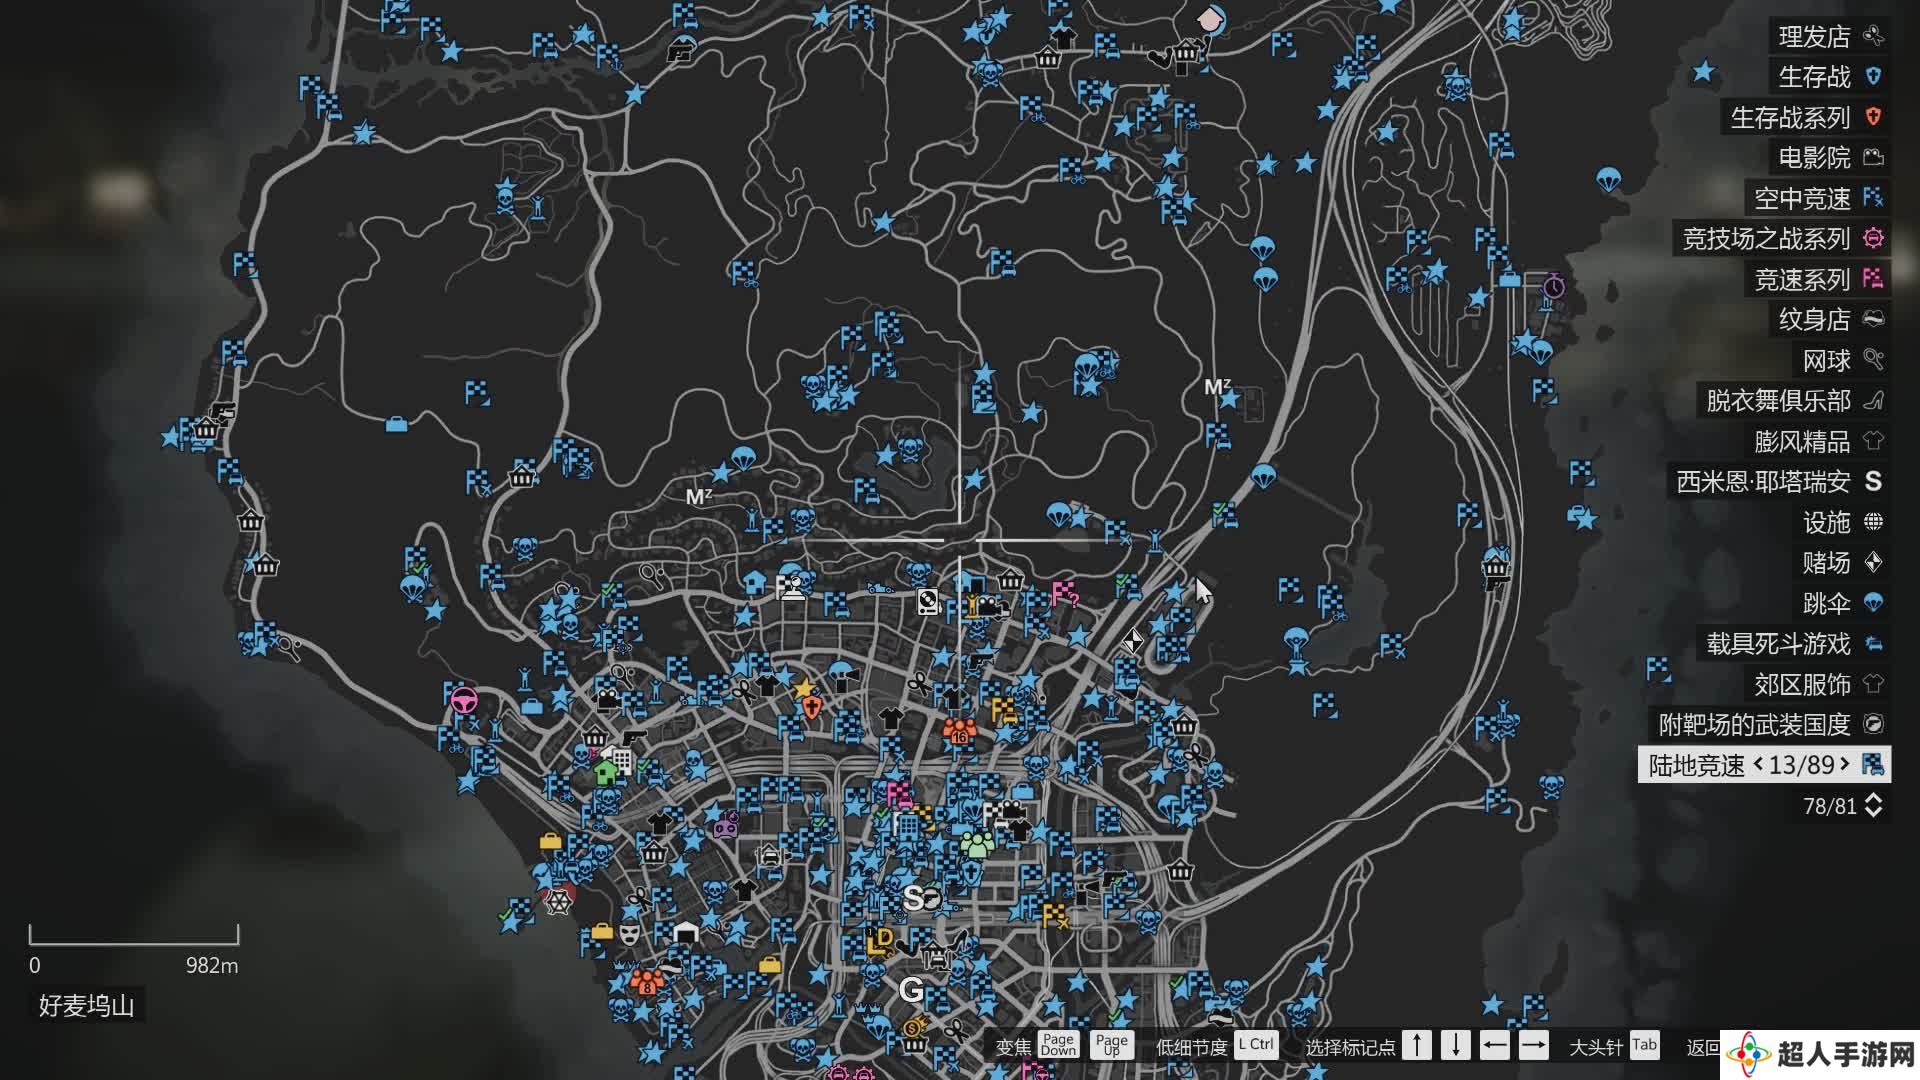Select 附靶场的武装国度 in the legend
Image resolution: width=1920 pixels, height=1080 pixels.
pos(1770,725)
